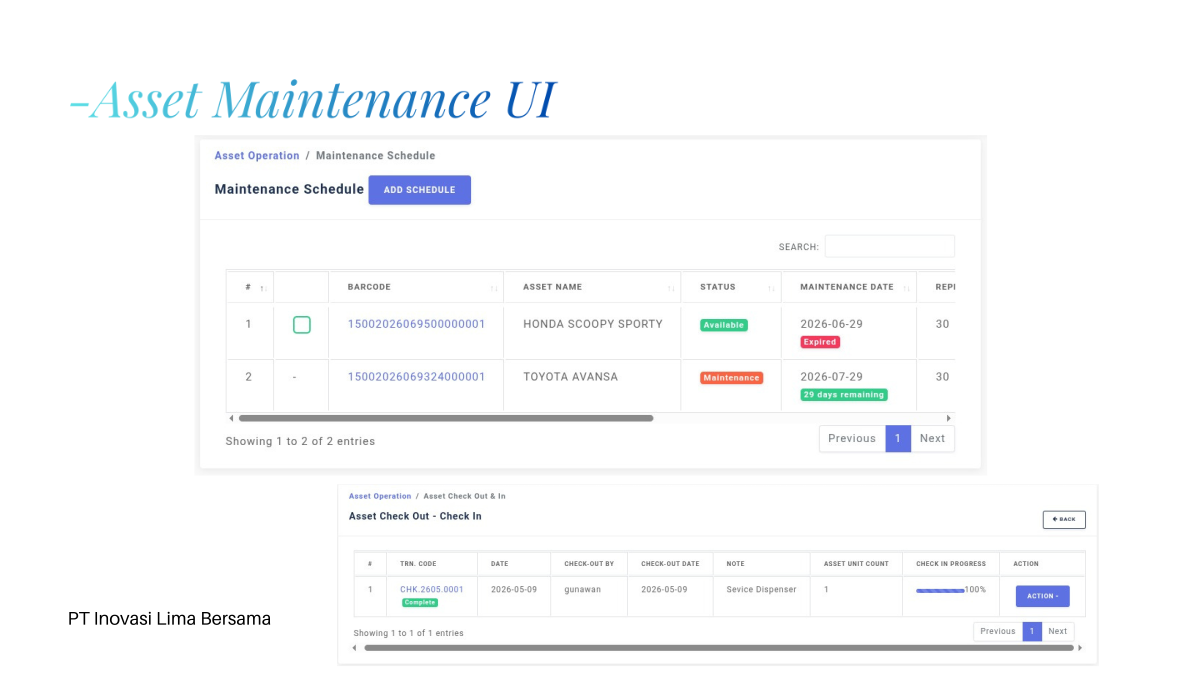The width and height of the screenshot is (1200, 675).
Task: Go to Previous page in Check Out table
Action: pos(998,631)
